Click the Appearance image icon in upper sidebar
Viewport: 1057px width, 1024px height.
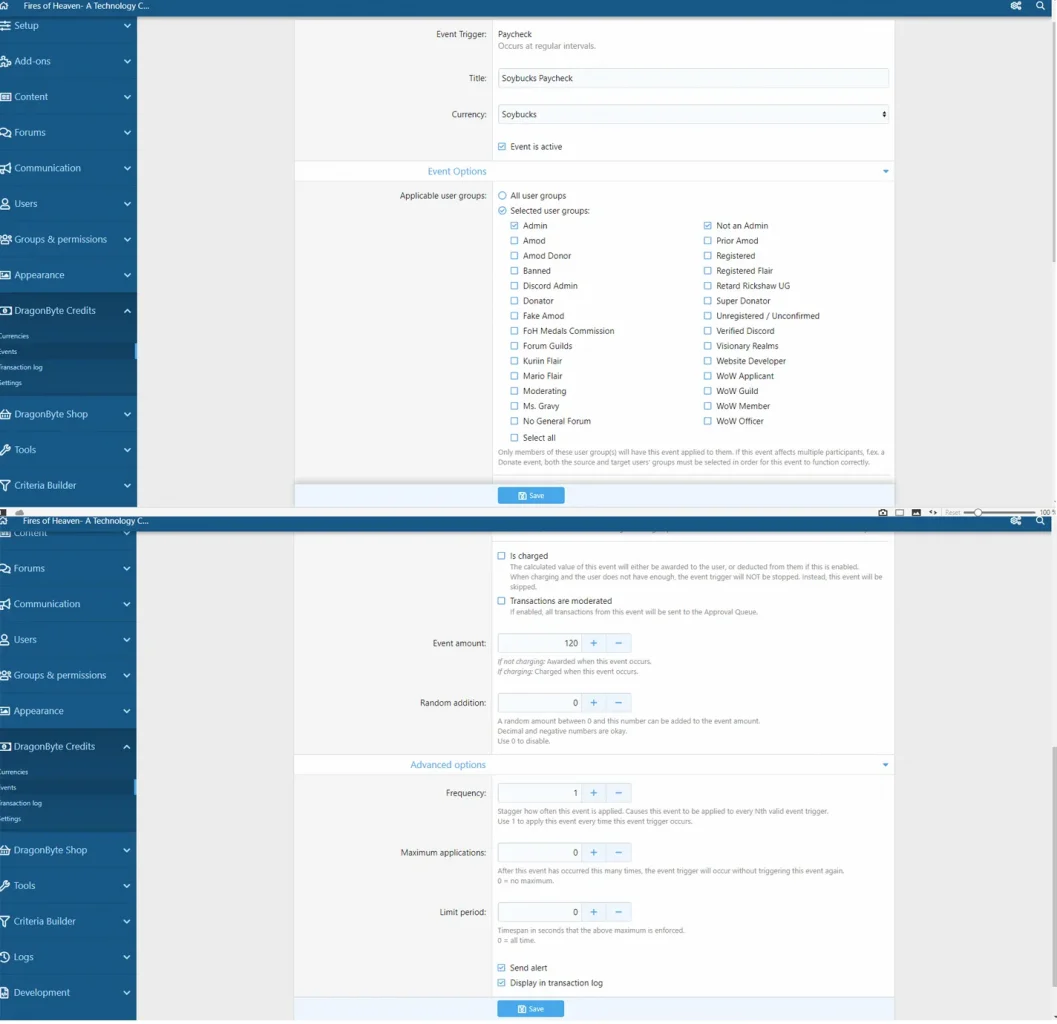5,275
